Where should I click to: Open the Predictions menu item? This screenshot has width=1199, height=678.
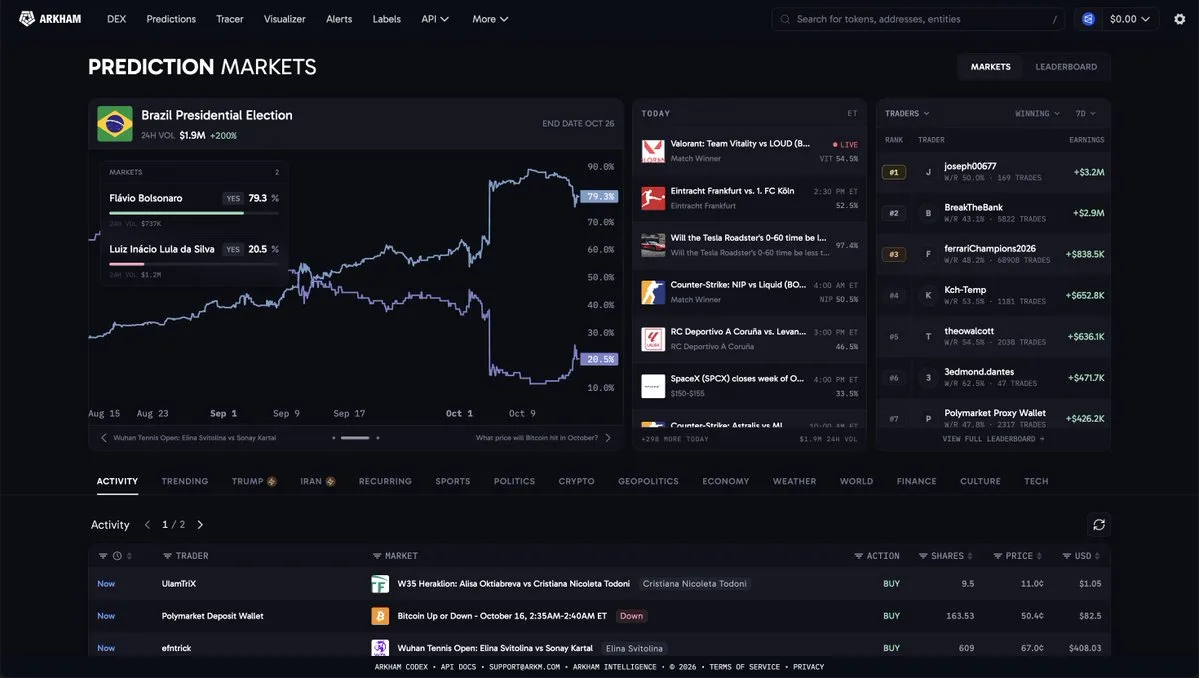pyautogui.click(x=171, y=19)
